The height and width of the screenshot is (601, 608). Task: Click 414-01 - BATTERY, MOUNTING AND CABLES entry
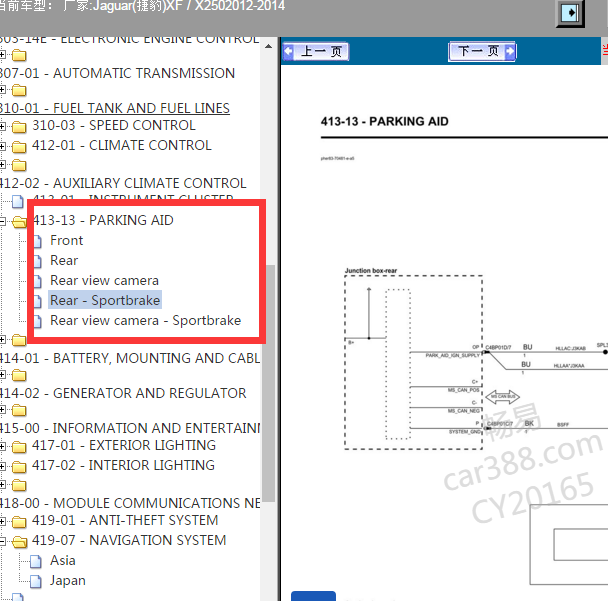point(130,358)
